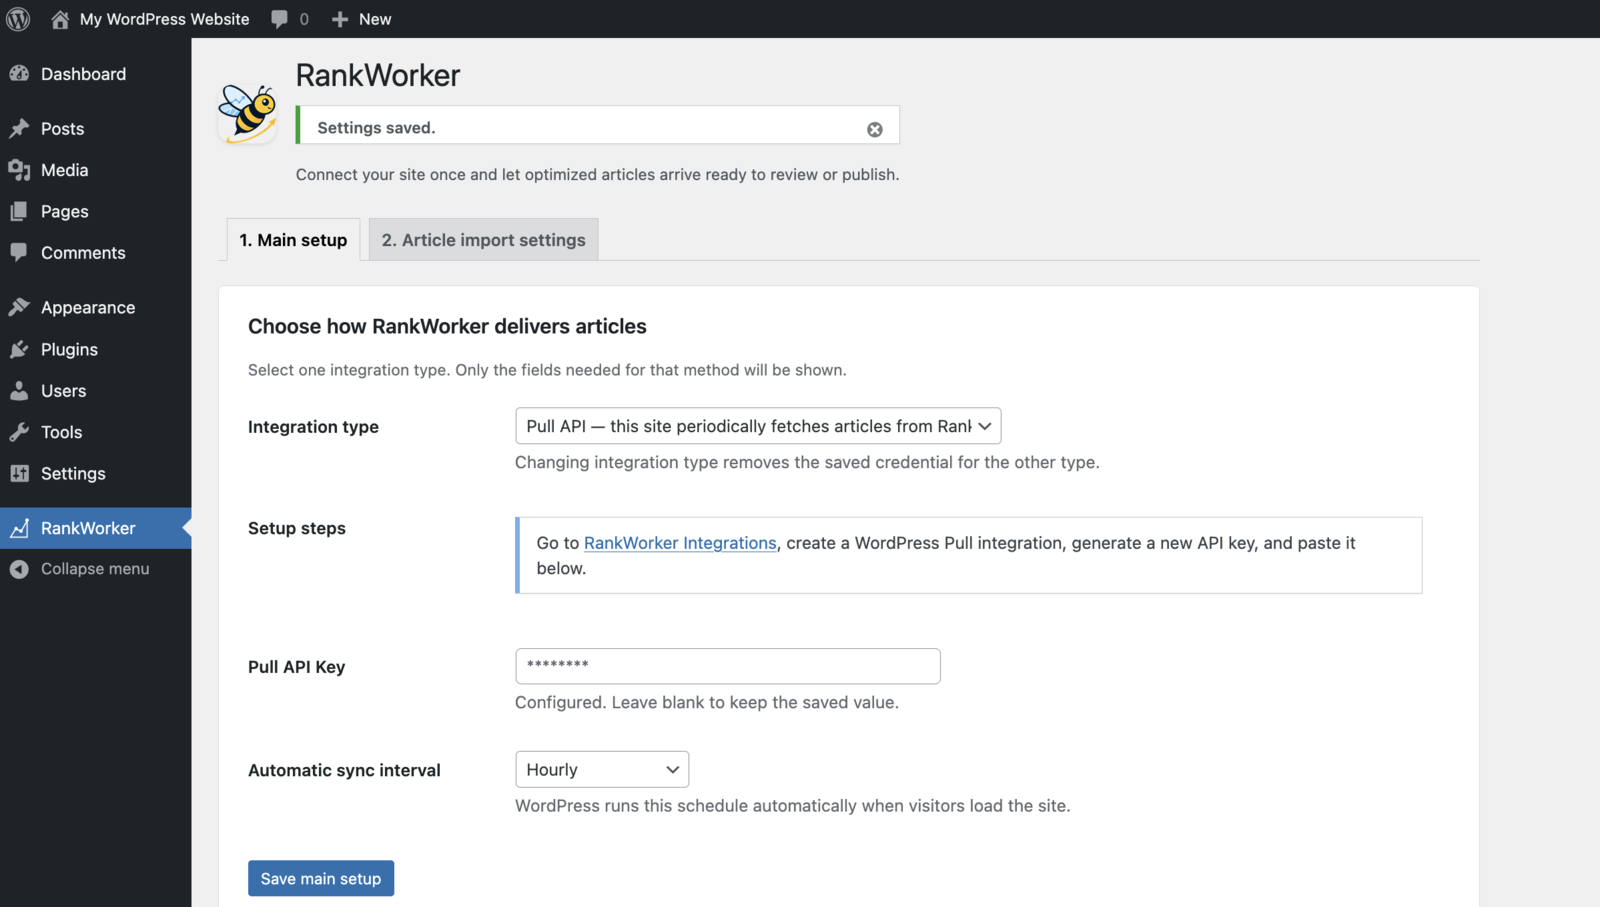
Task: Click the Plugins plug icon
Action: tap(19, 349)
